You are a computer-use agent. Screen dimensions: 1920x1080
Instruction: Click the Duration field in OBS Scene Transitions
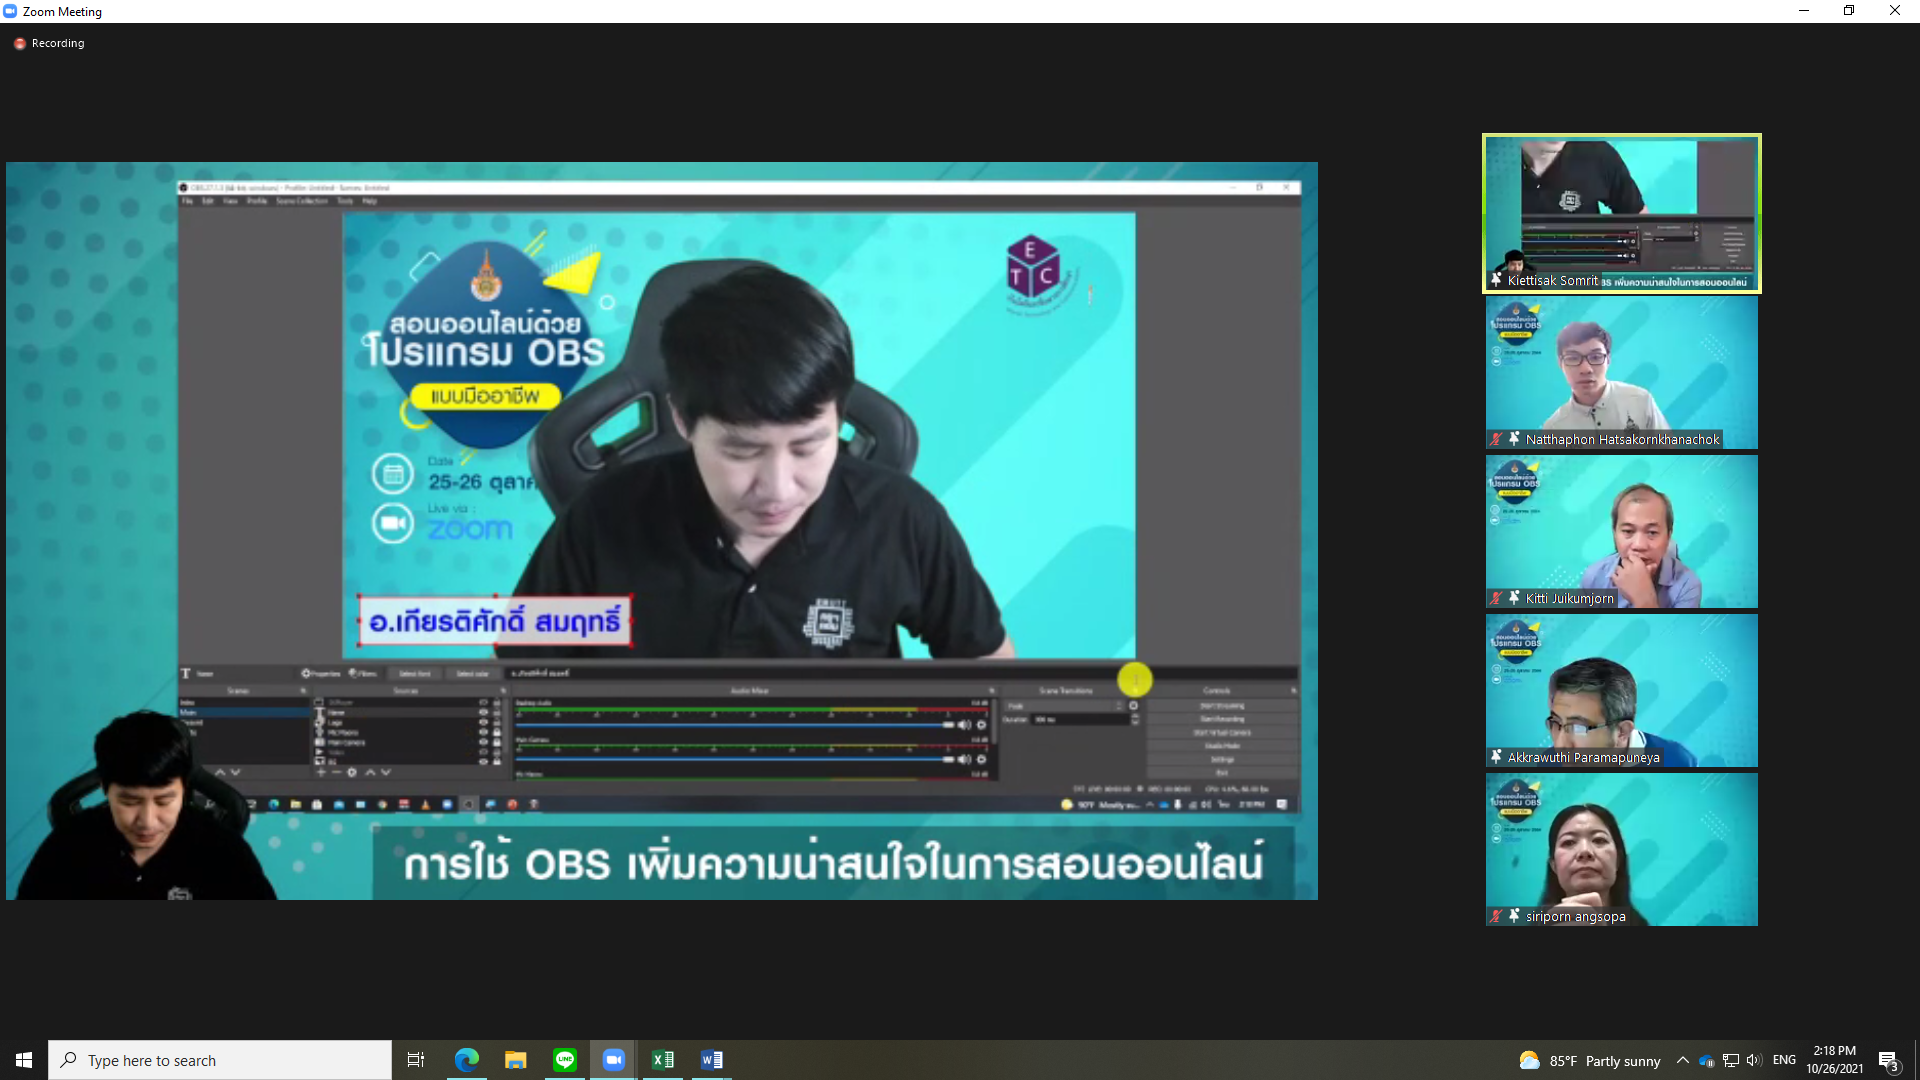tap(1080, 719)
